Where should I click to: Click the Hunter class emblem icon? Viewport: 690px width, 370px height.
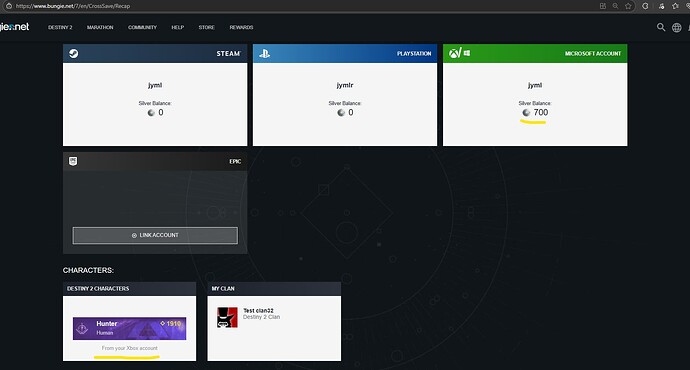click(82, 328)
